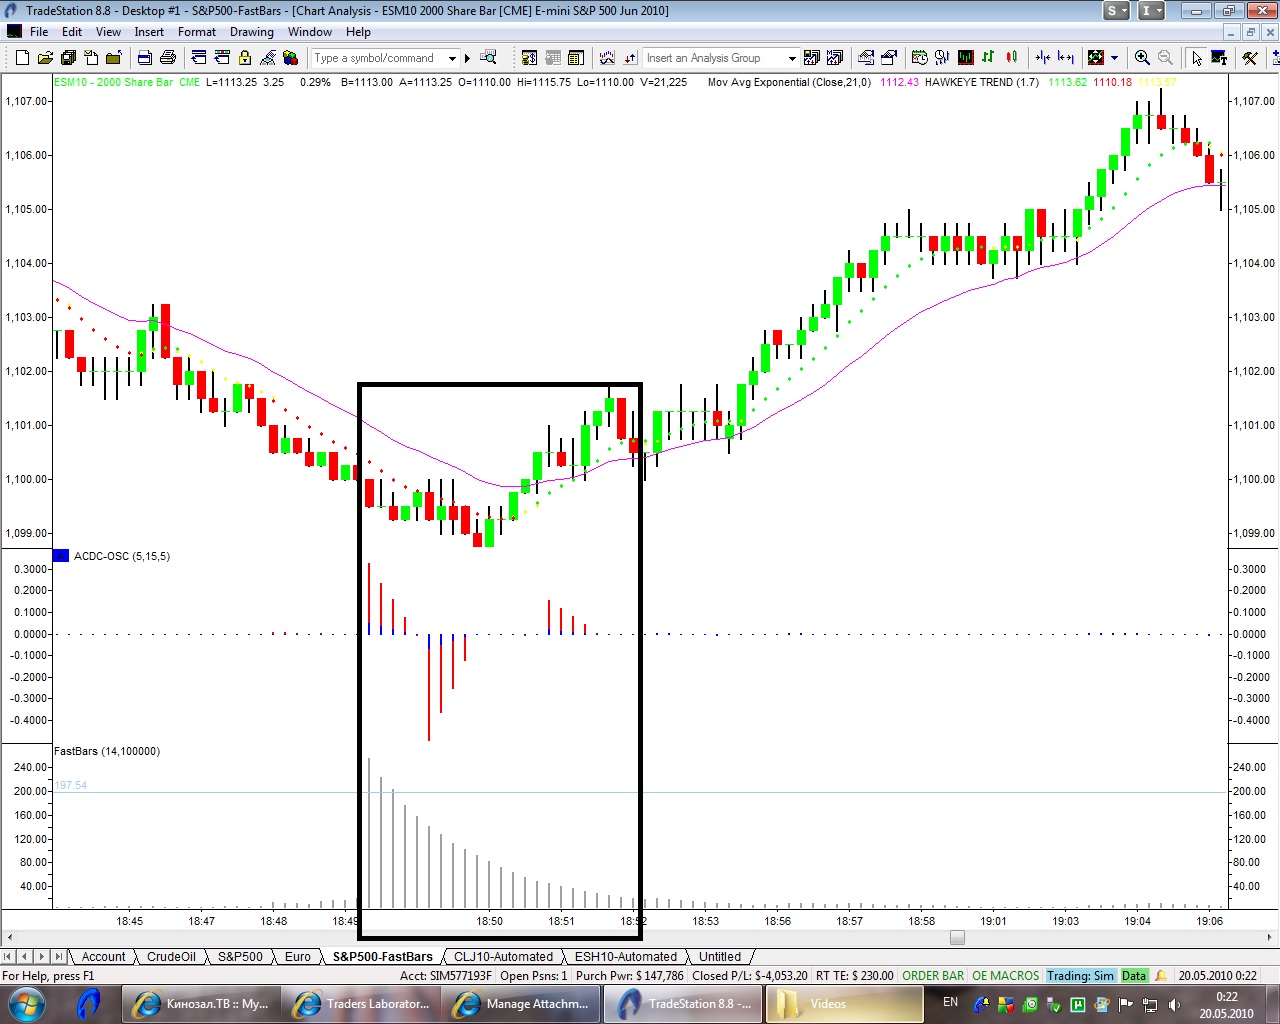This screenshot has height=1024, width=1280.
Task: Open the Insert menu
Action: tap(149, 32)
